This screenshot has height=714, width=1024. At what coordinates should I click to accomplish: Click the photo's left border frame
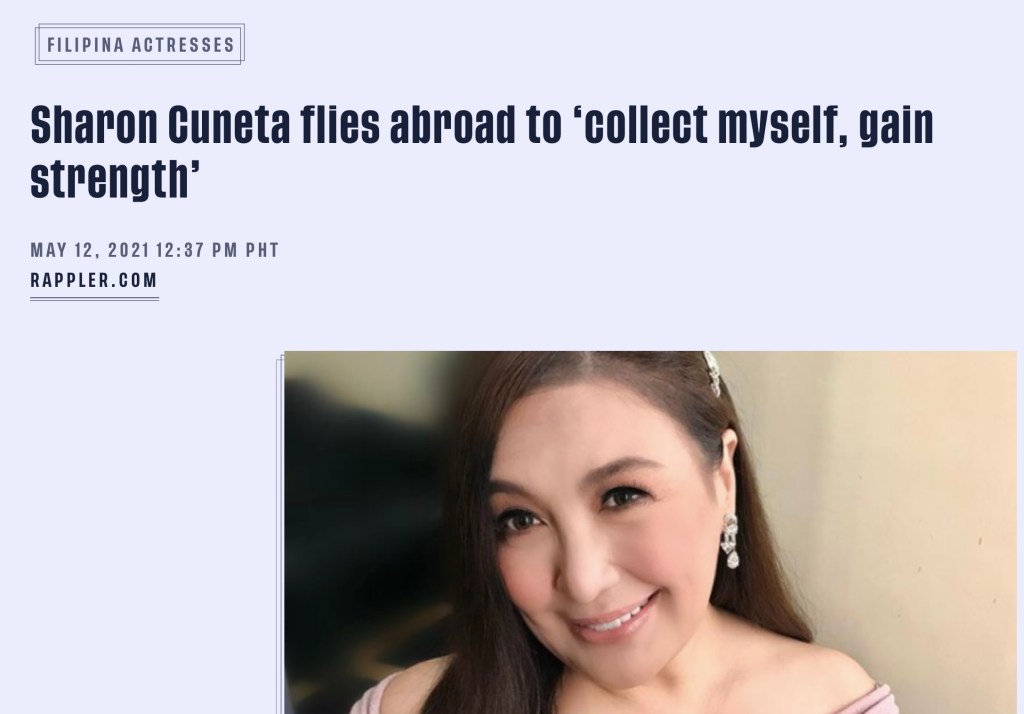point(280,534)
